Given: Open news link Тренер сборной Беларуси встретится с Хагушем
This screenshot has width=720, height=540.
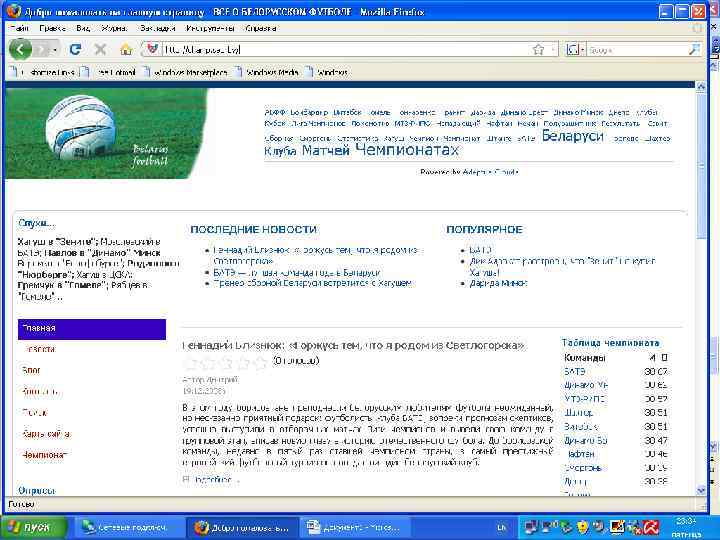Looking at the screenshot, I should (312, 283).
